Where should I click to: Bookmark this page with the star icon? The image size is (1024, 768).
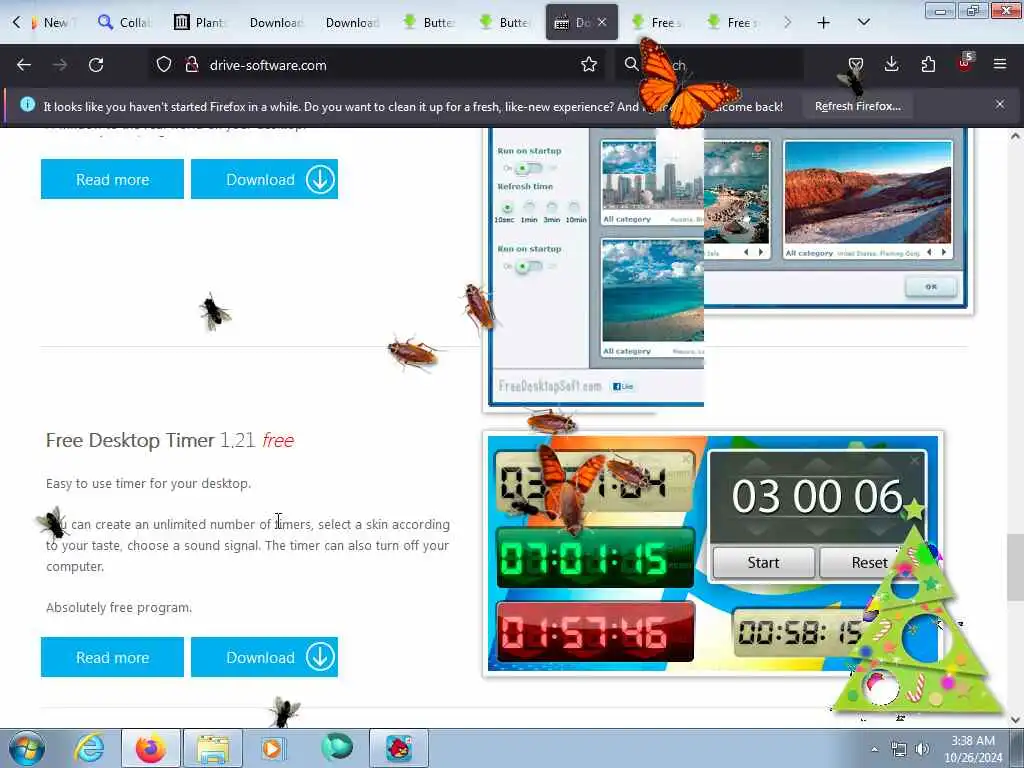coord(588,65)
